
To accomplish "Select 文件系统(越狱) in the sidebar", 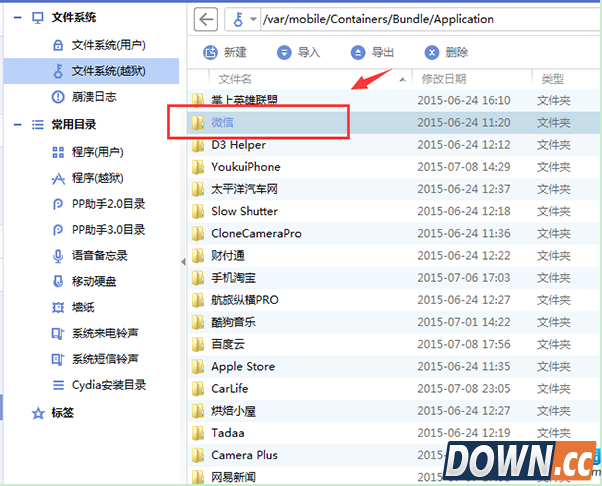I will pyautogui.click(x=91, y=71).
